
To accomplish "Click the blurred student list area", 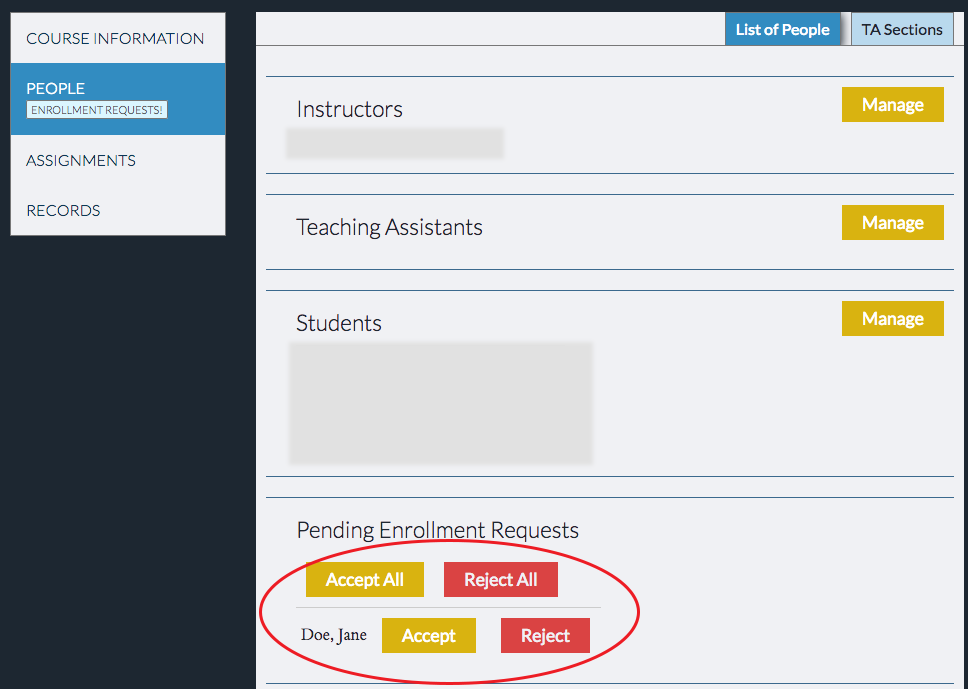I will (441, 403).
